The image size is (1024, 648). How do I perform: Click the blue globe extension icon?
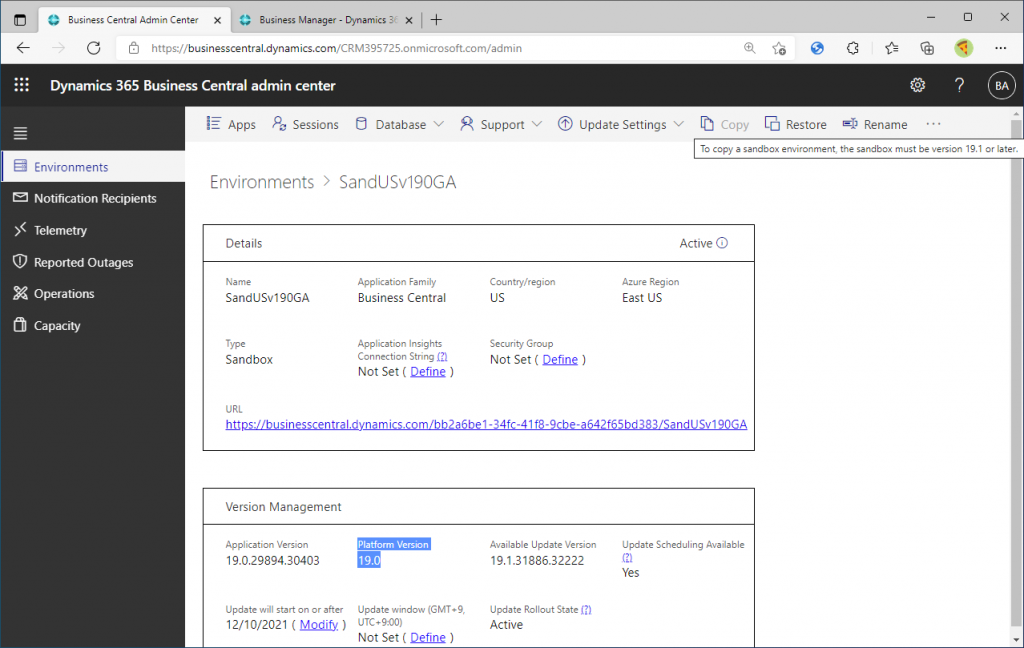coord(817,48)
